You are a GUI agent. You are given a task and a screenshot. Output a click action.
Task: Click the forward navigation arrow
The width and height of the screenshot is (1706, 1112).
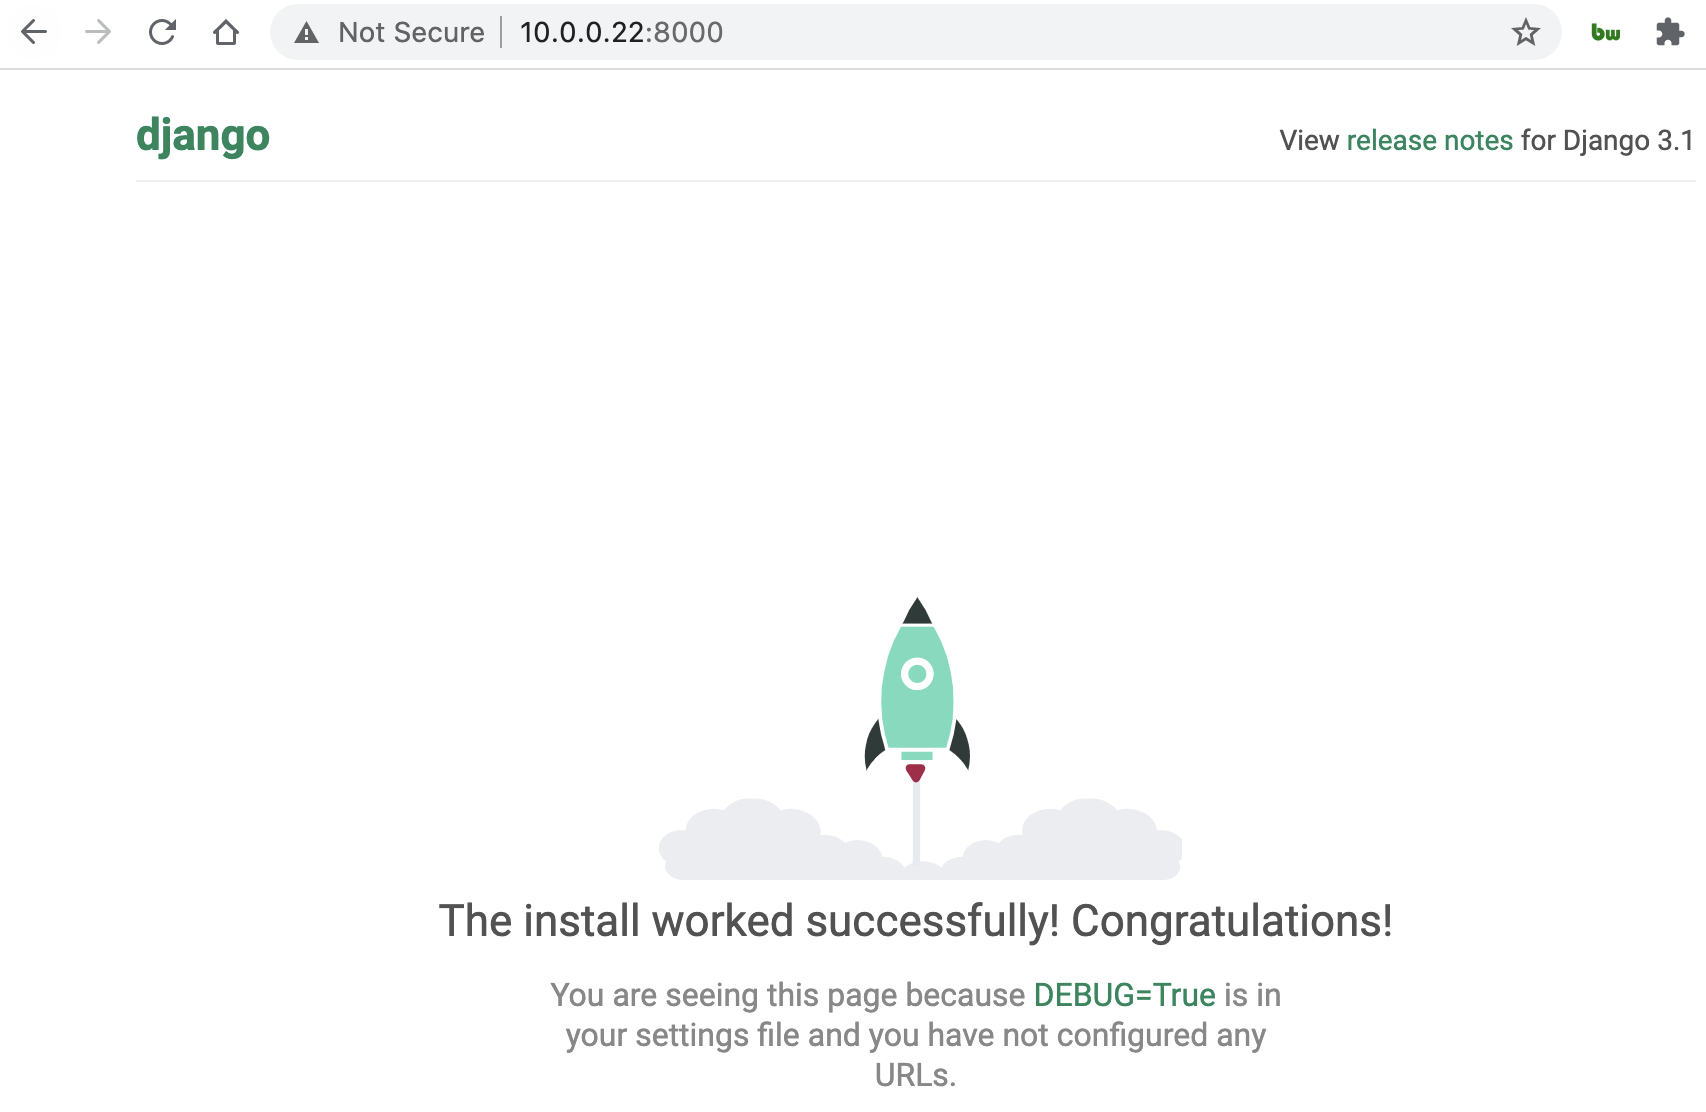(98, 32)
